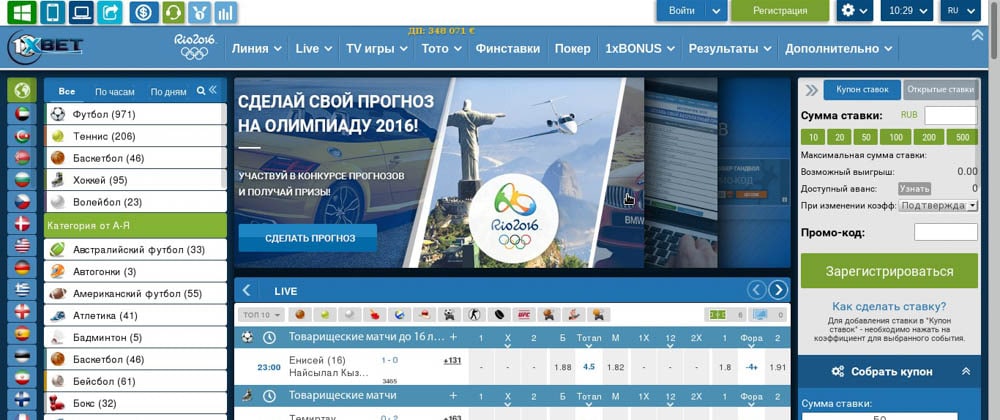Expand the Результаты menu
The width and height of the screenshot is (1000, 420).
click(x=730, y=48)
